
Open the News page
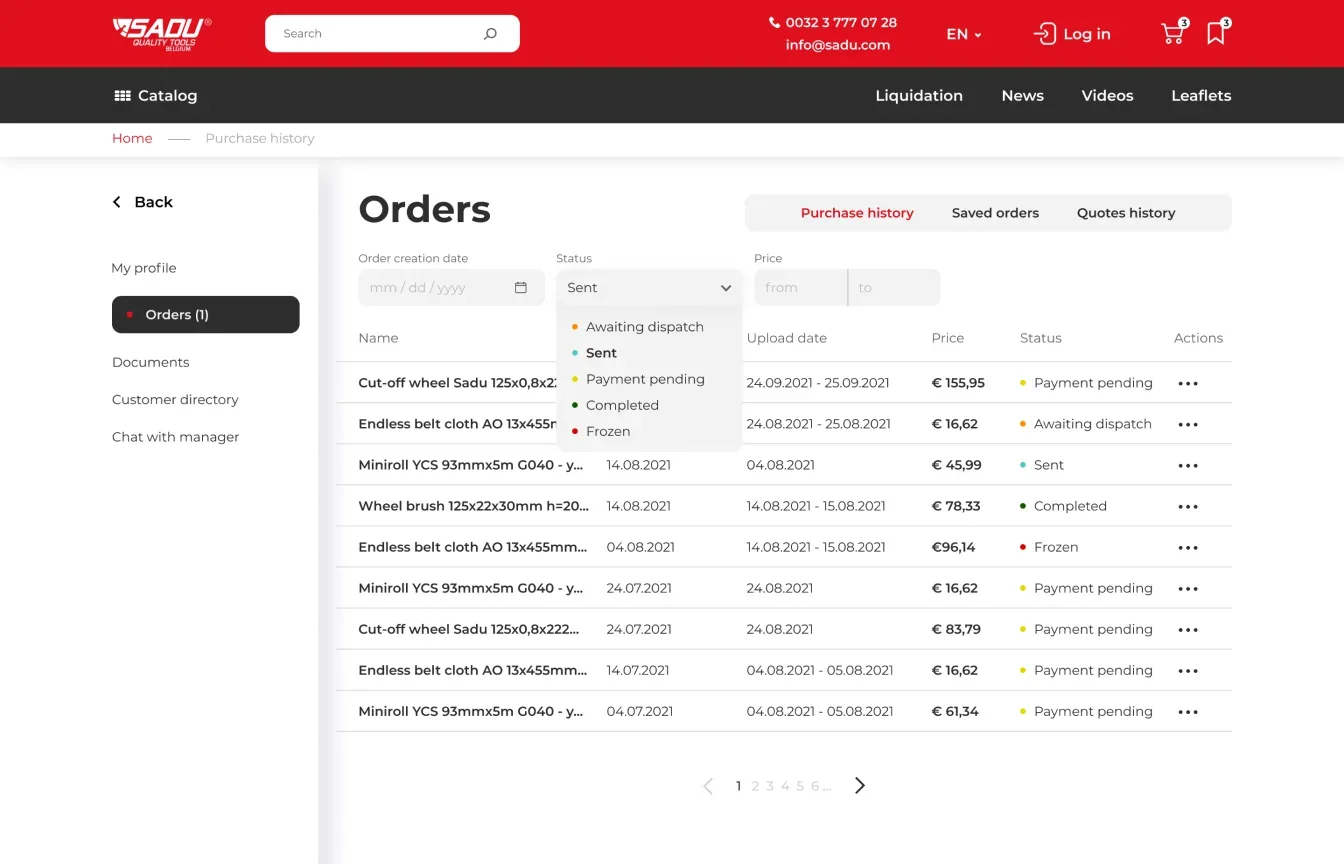pos(1023,96)
